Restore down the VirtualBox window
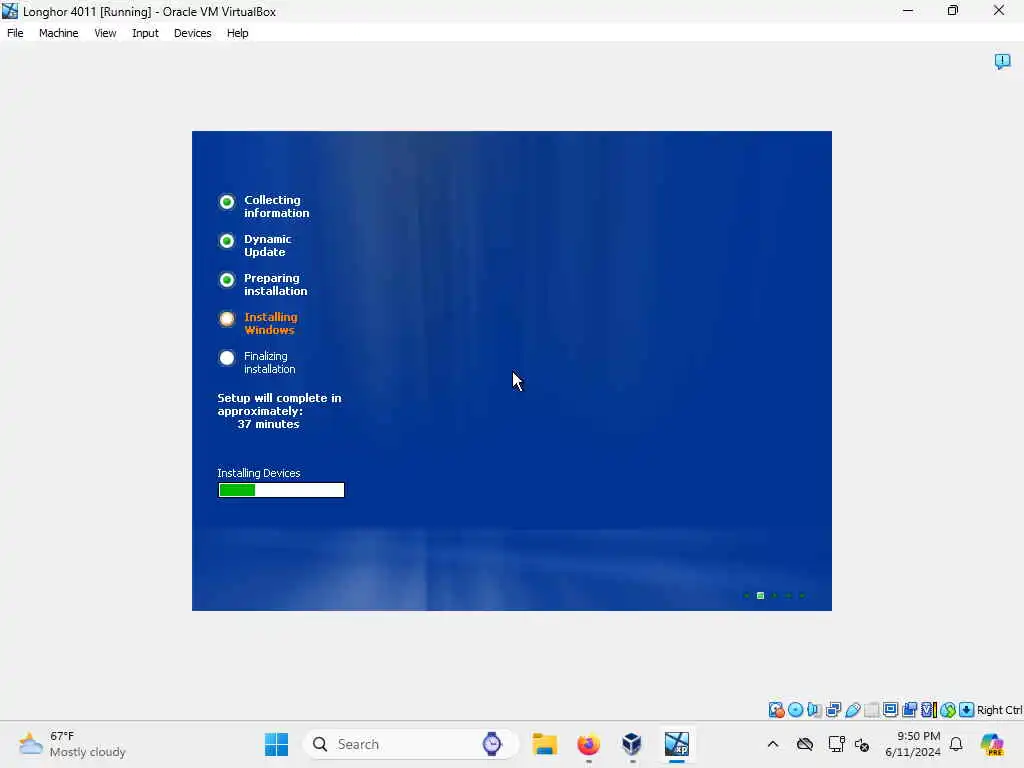This screenshot has width=1024, height=768. tap(953, 11)
